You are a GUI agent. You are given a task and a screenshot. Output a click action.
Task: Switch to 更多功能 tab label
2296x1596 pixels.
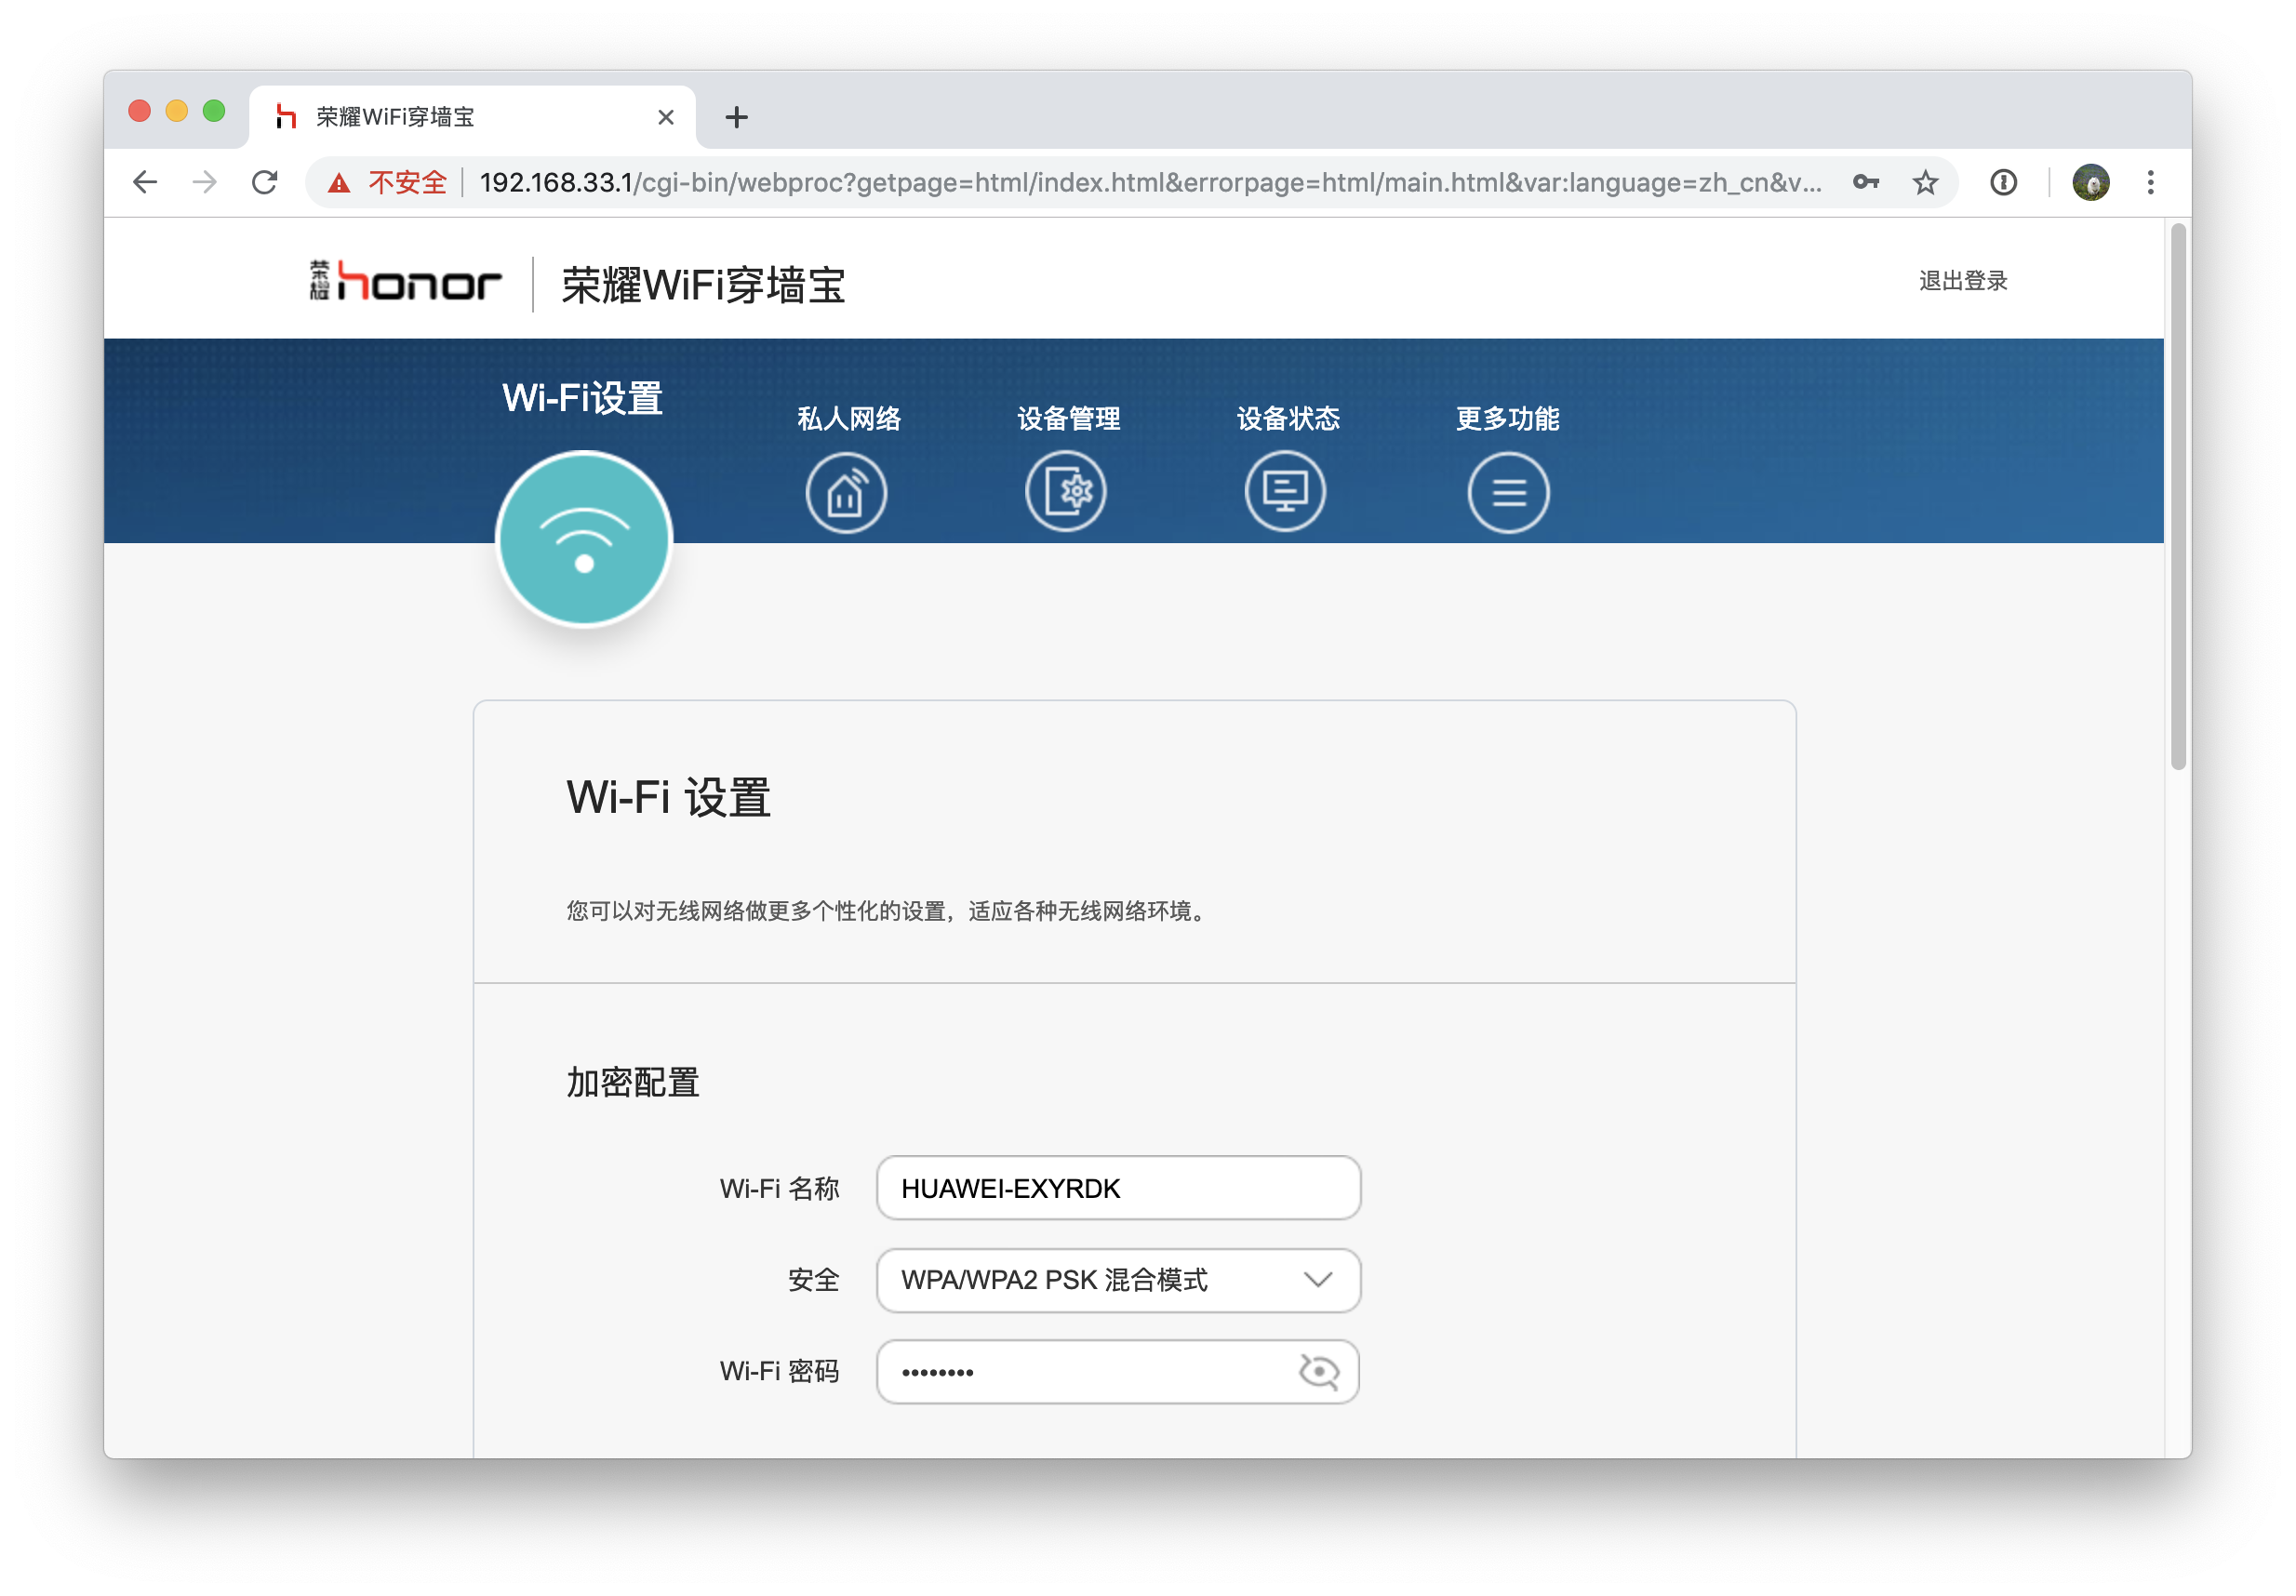tap(1507, 418)
